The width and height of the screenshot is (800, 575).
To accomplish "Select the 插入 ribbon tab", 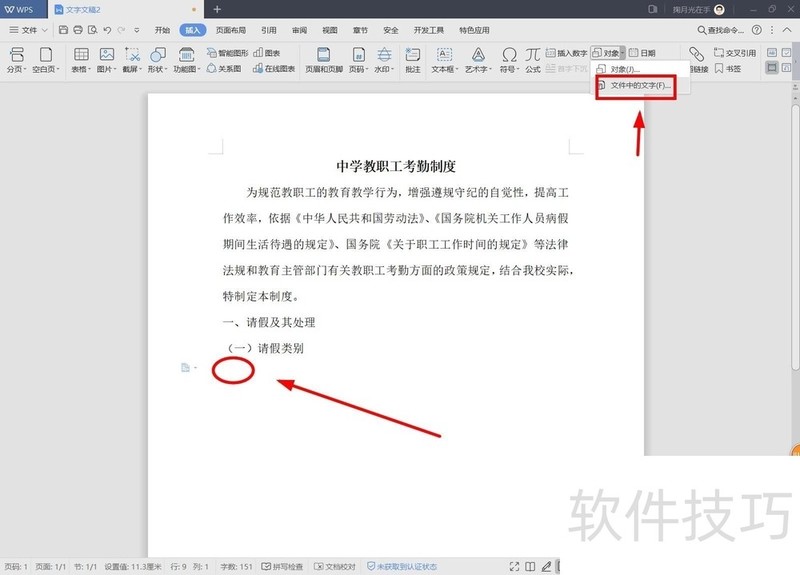I will tap(193, 30).
